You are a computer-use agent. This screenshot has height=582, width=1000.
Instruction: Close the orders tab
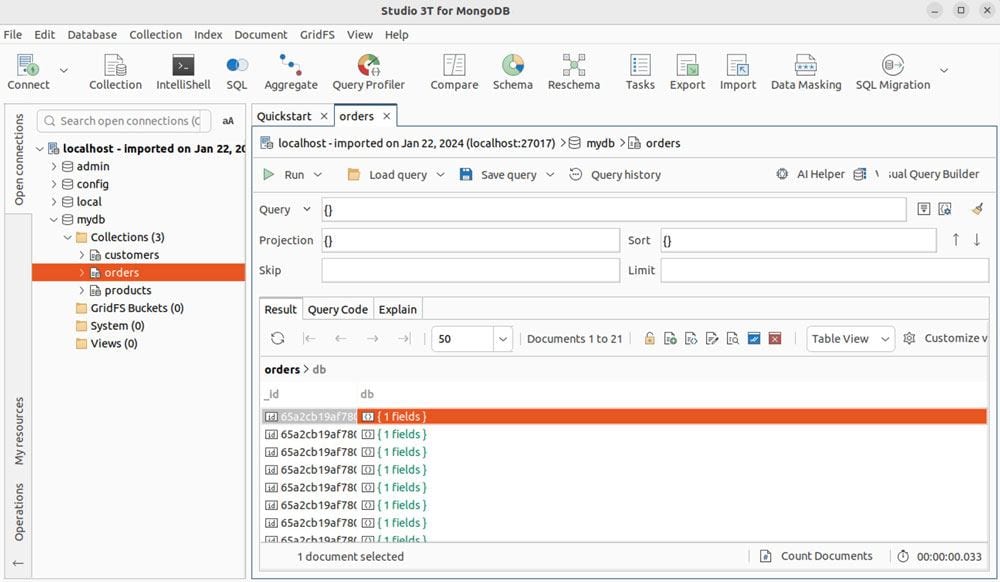click(386, 116)
